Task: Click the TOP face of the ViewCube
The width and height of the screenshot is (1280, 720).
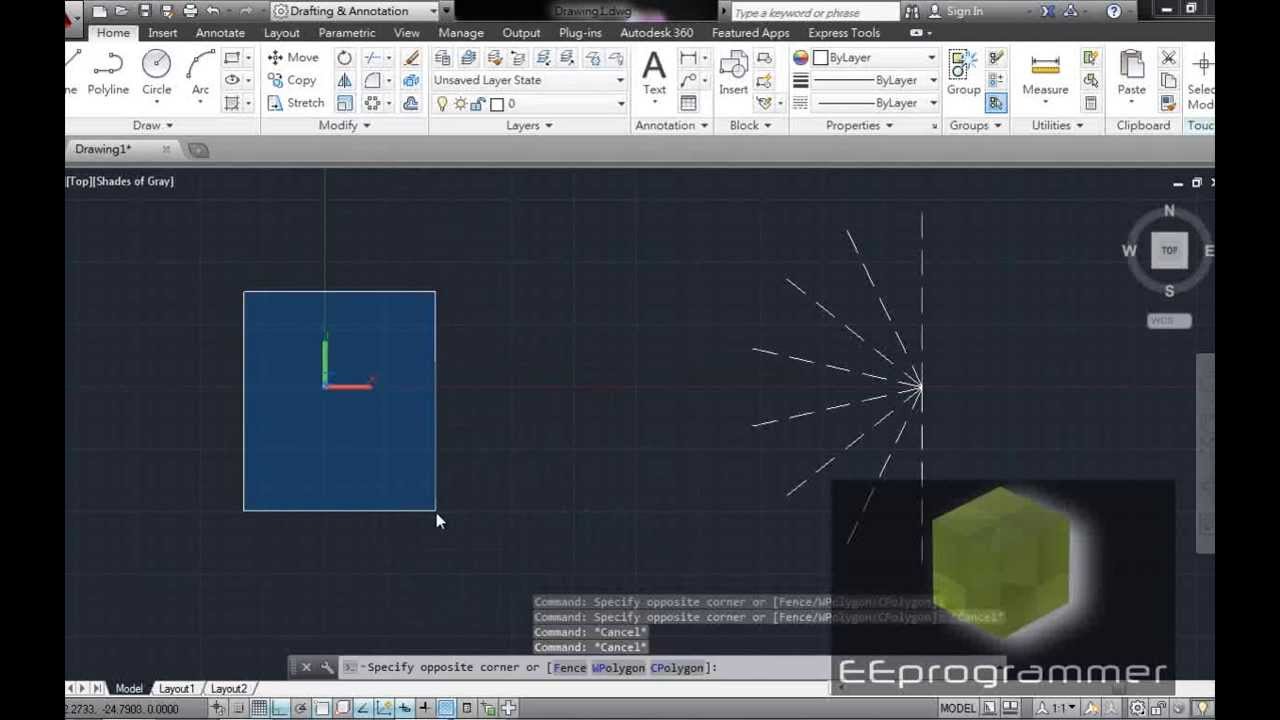Action: click(x=1169, y=250)
